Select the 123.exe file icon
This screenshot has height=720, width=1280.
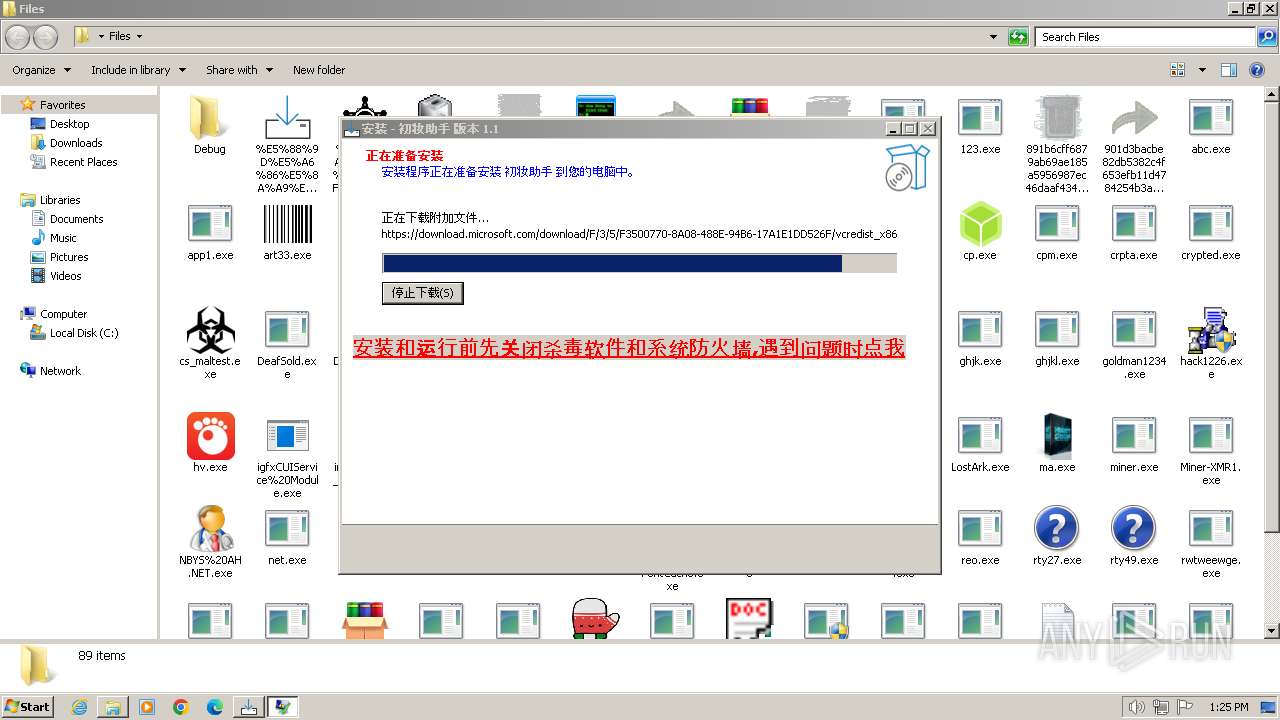pyautogui.click(x=980, y=118)
